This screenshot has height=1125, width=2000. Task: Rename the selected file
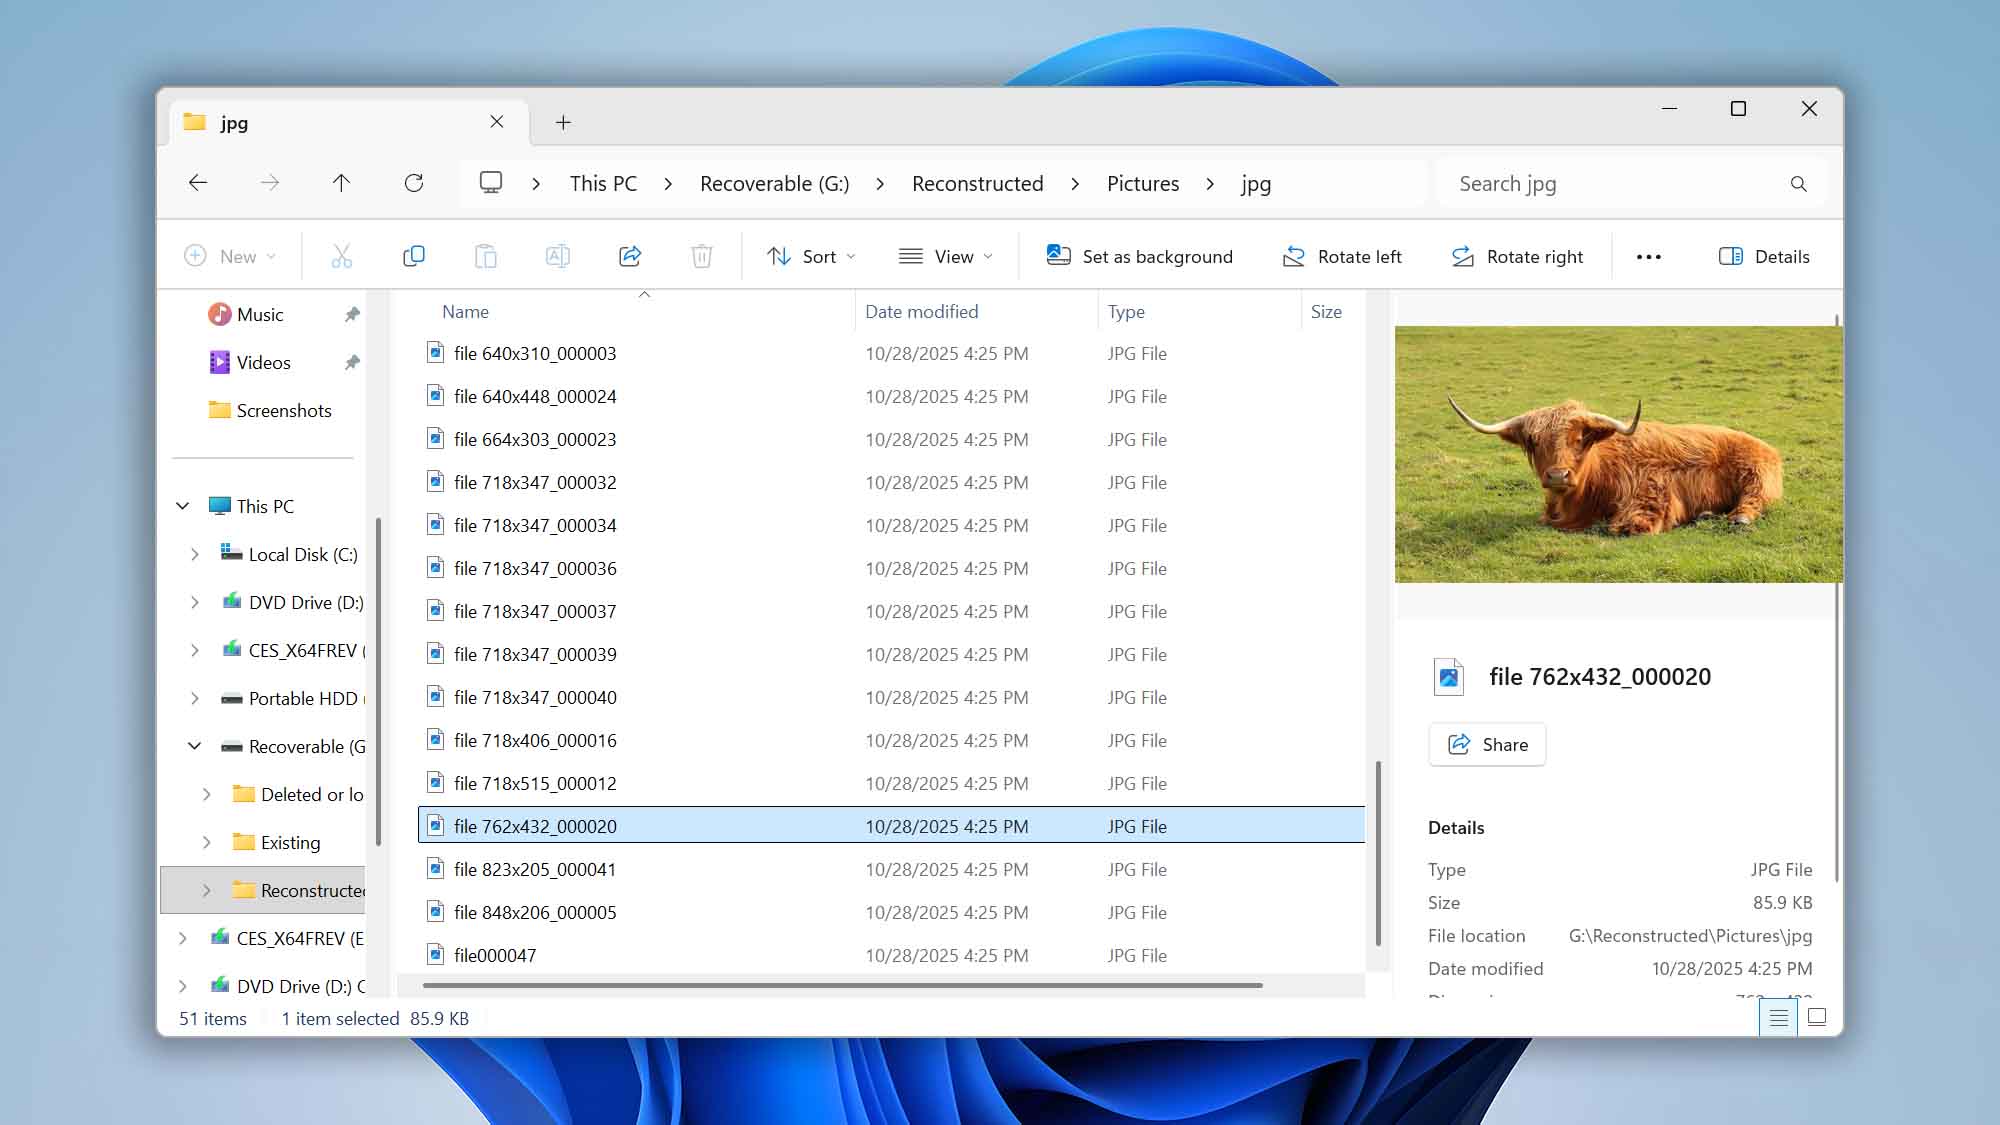pos(558,256)
